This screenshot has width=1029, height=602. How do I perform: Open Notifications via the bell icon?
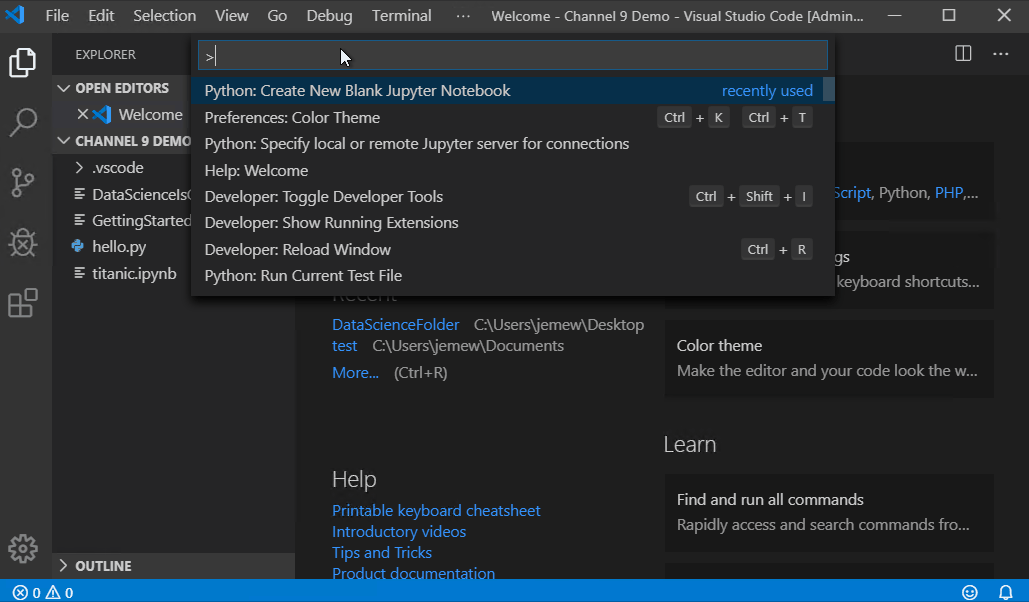(1007, 592)
